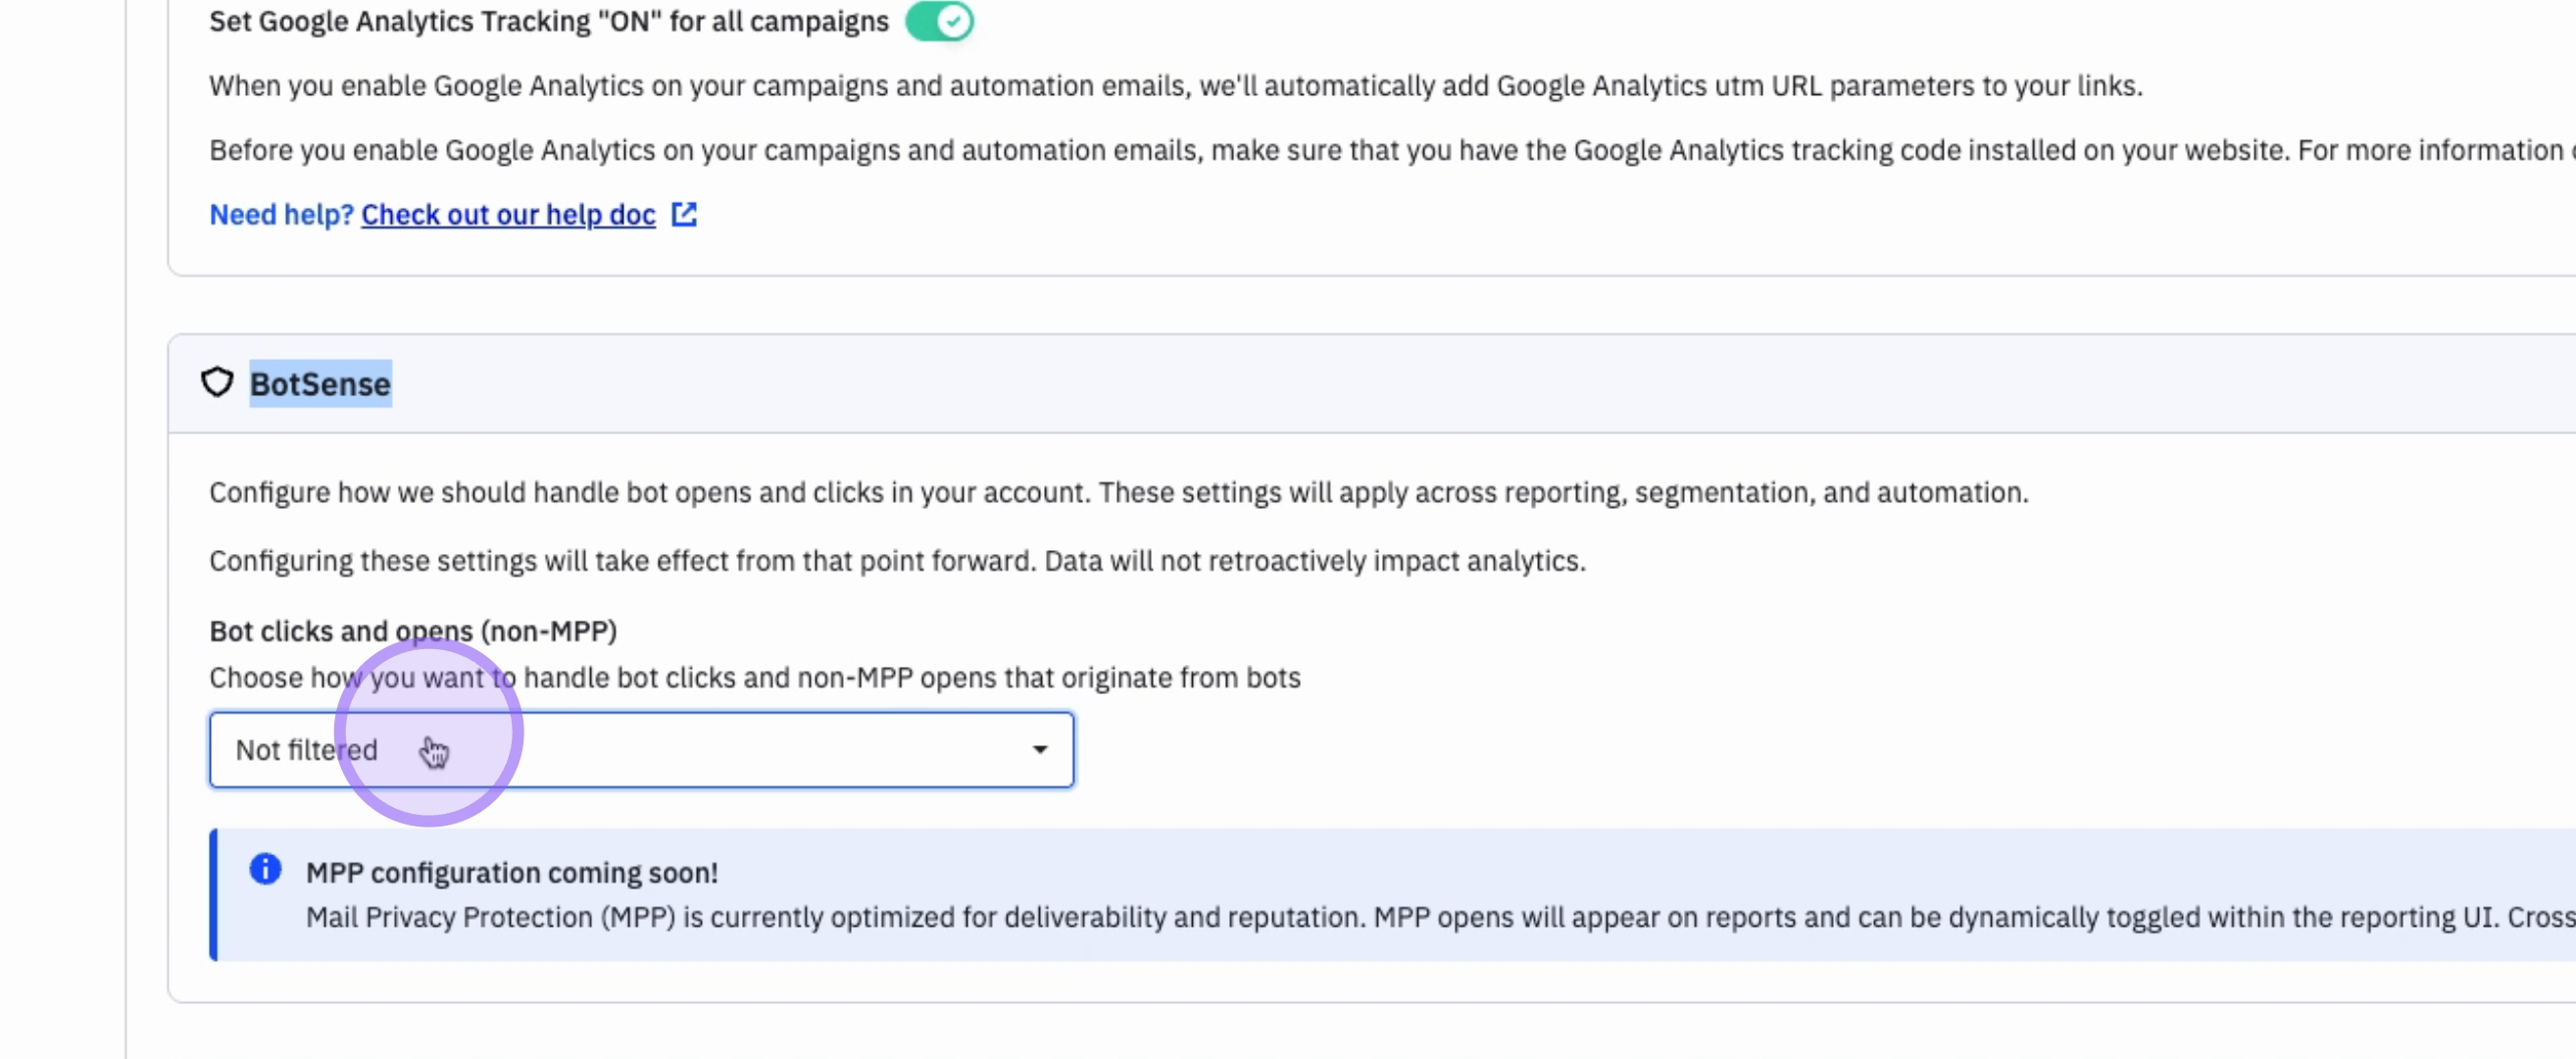Click the BotSense shield icon
Viewport: 2576px width, 1059px height.
pos(217,382)
